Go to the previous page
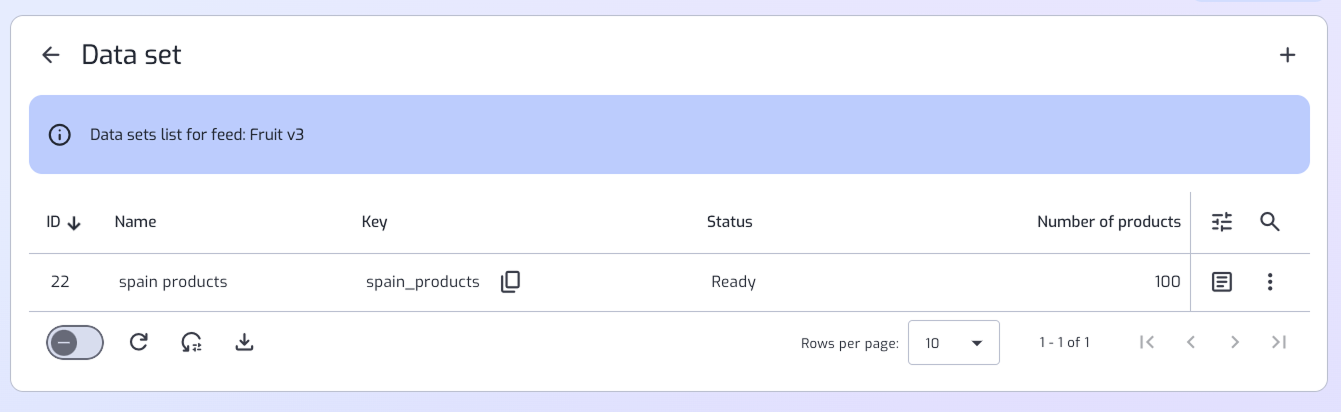The height and width of the screenshot is (412, 1341). [1191, 342]
